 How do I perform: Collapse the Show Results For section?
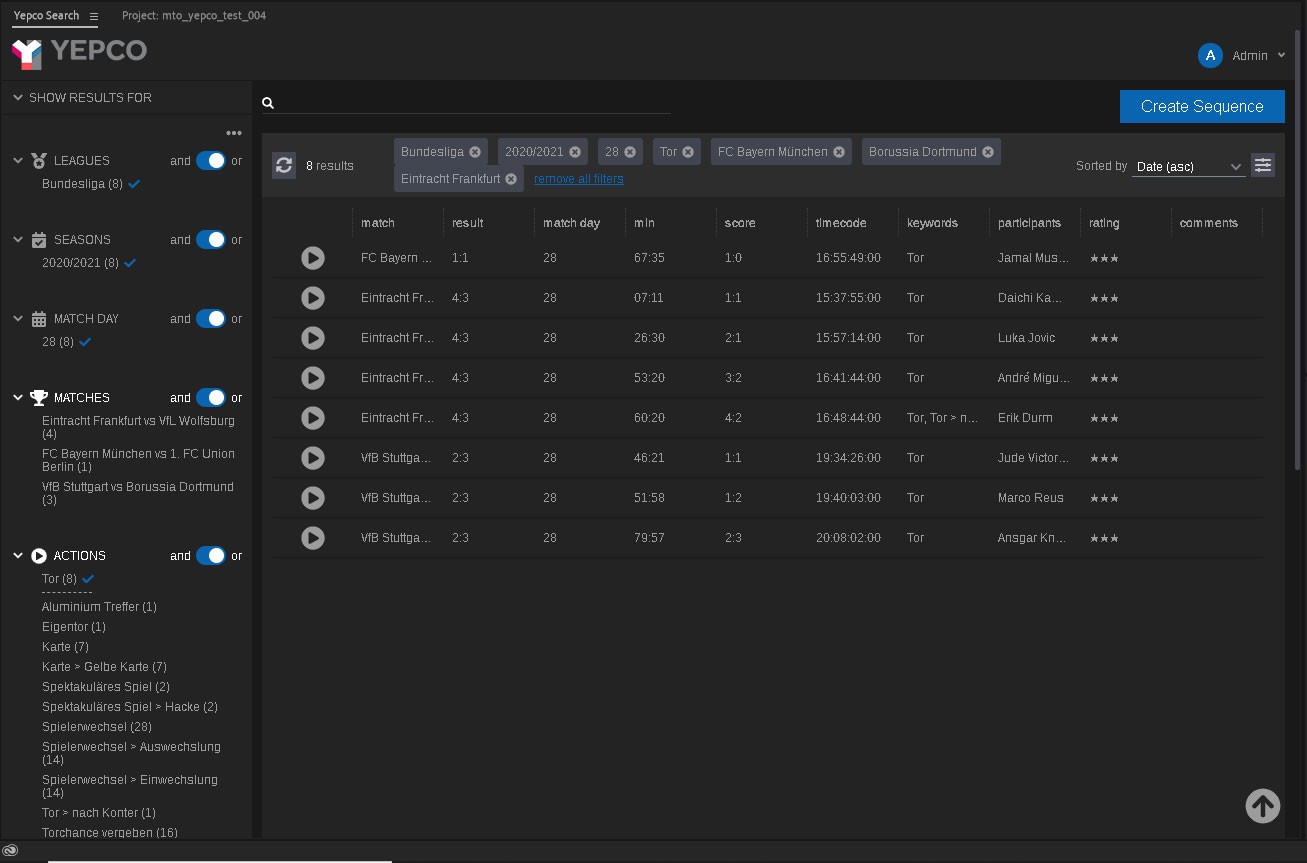[18, 97]
